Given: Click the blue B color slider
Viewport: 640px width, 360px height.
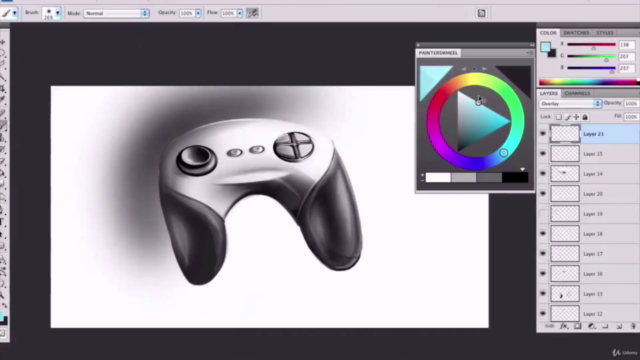Looking at the screenshot, I should 591,68.
